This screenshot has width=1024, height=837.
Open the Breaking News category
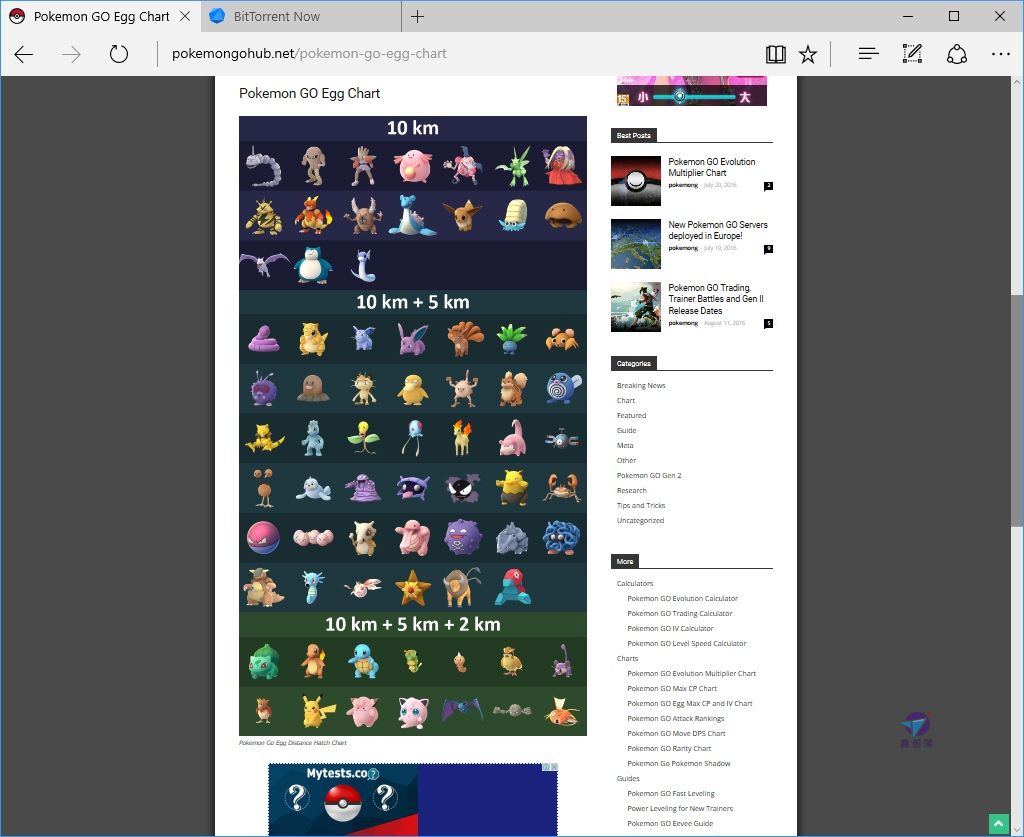641,385
